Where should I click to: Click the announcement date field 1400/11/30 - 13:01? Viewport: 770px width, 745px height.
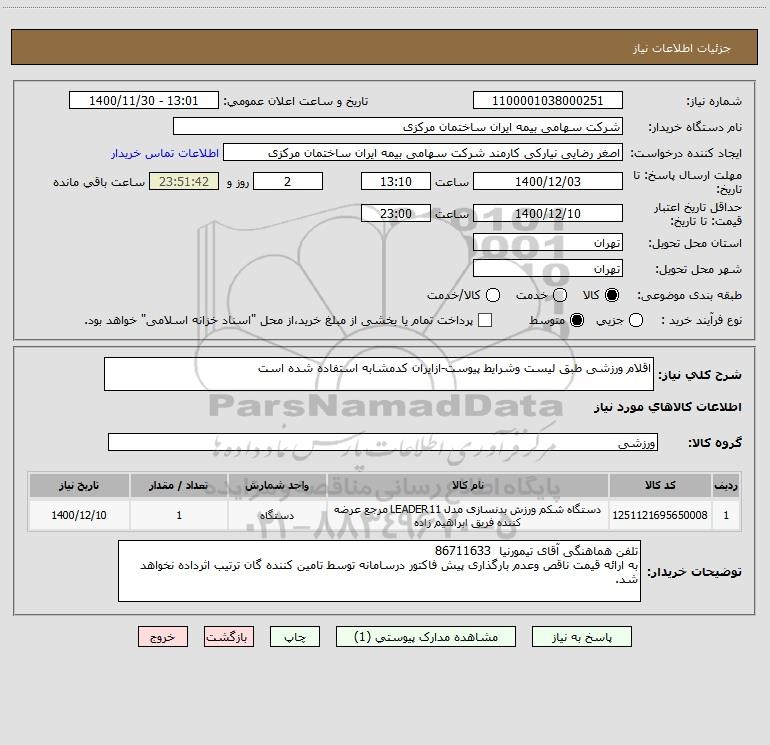coord(144,101)
